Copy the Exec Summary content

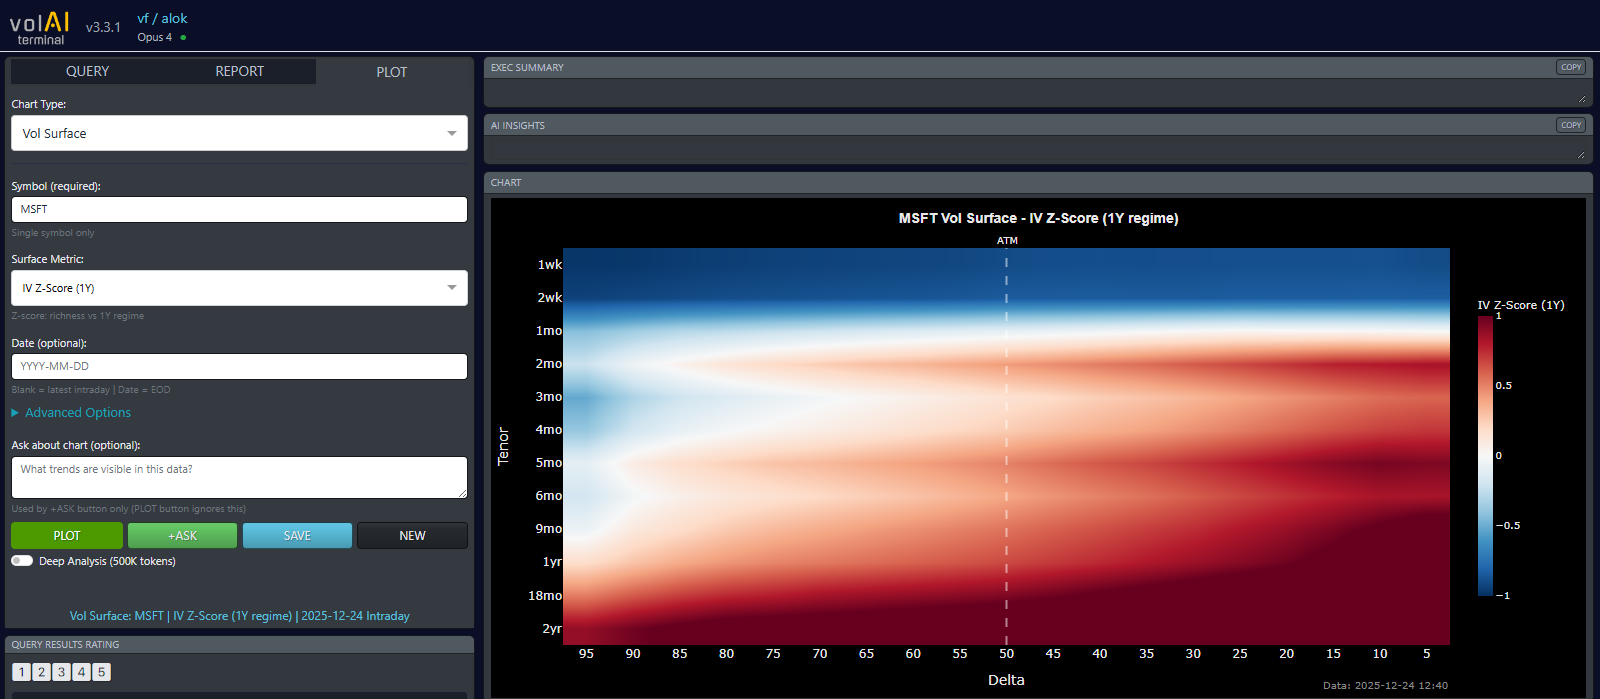(1571, 67)
